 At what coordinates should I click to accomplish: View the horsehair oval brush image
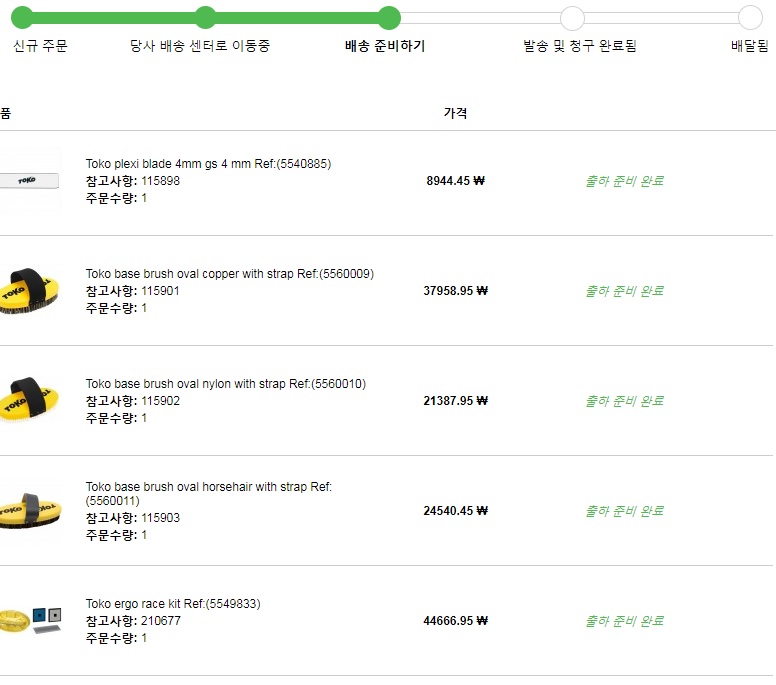click(29, 510)
